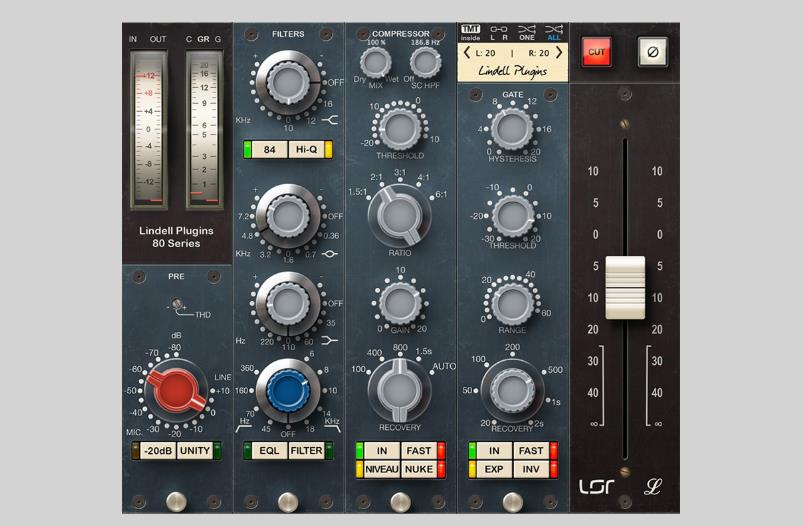Click the compressor RECOVERY knob

pyautogui.click(x=399, y=391)
